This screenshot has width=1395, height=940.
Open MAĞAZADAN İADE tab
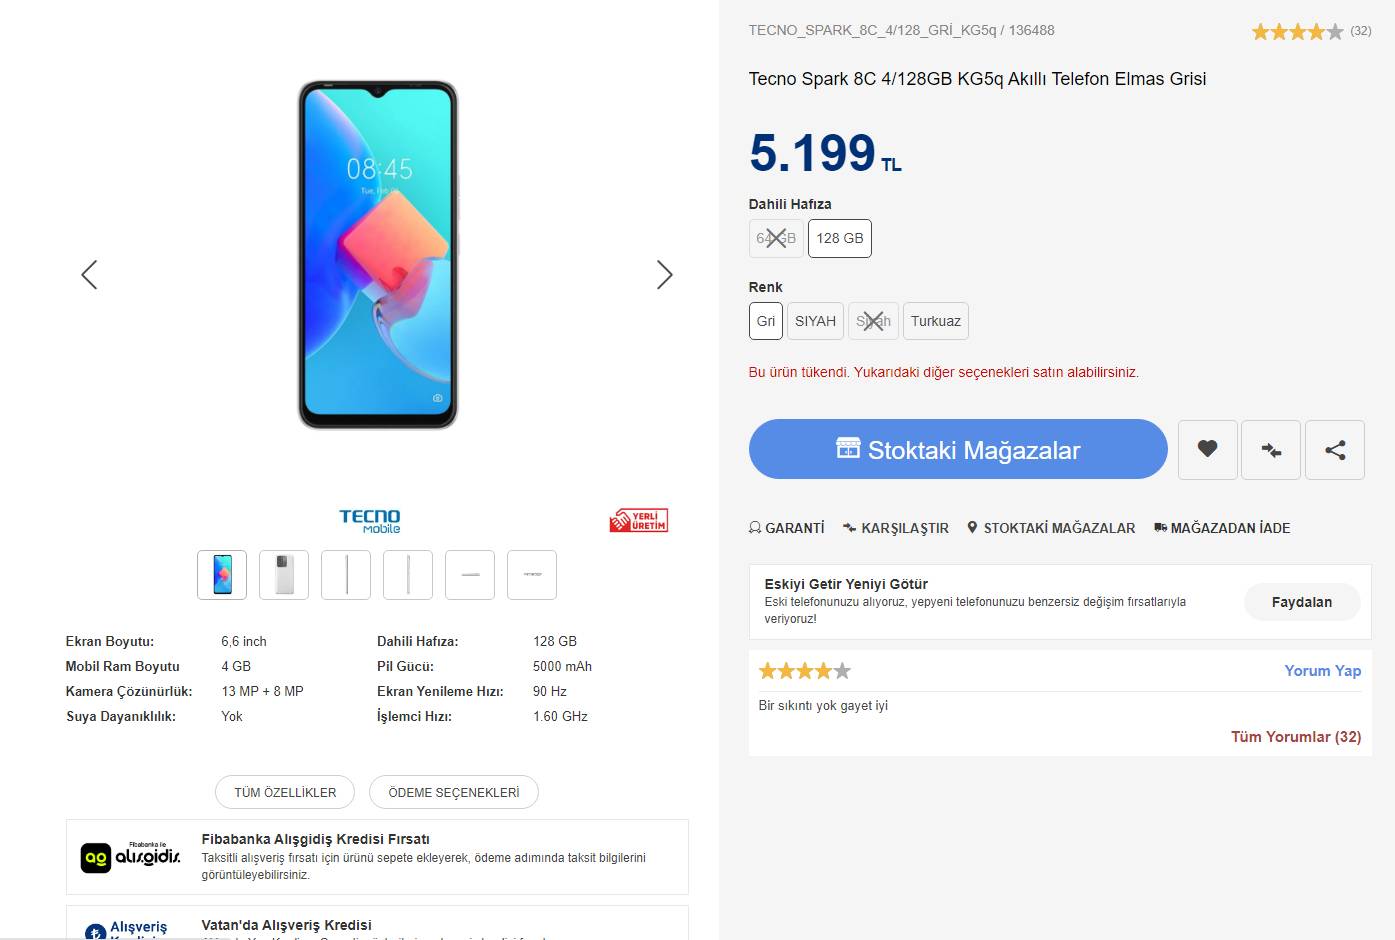(x=1222, y=528)
